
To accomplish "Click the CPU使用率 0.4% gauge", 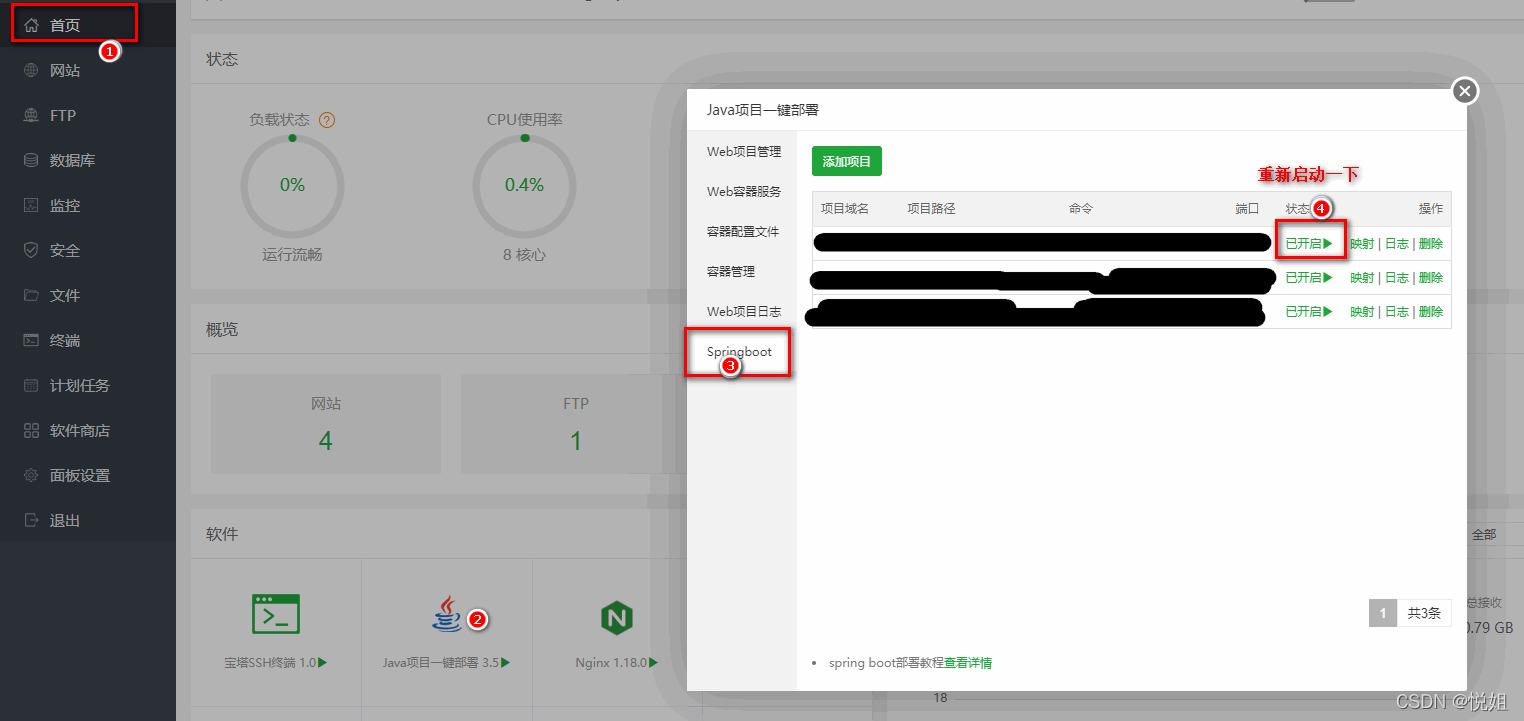I will click(524, 186).
